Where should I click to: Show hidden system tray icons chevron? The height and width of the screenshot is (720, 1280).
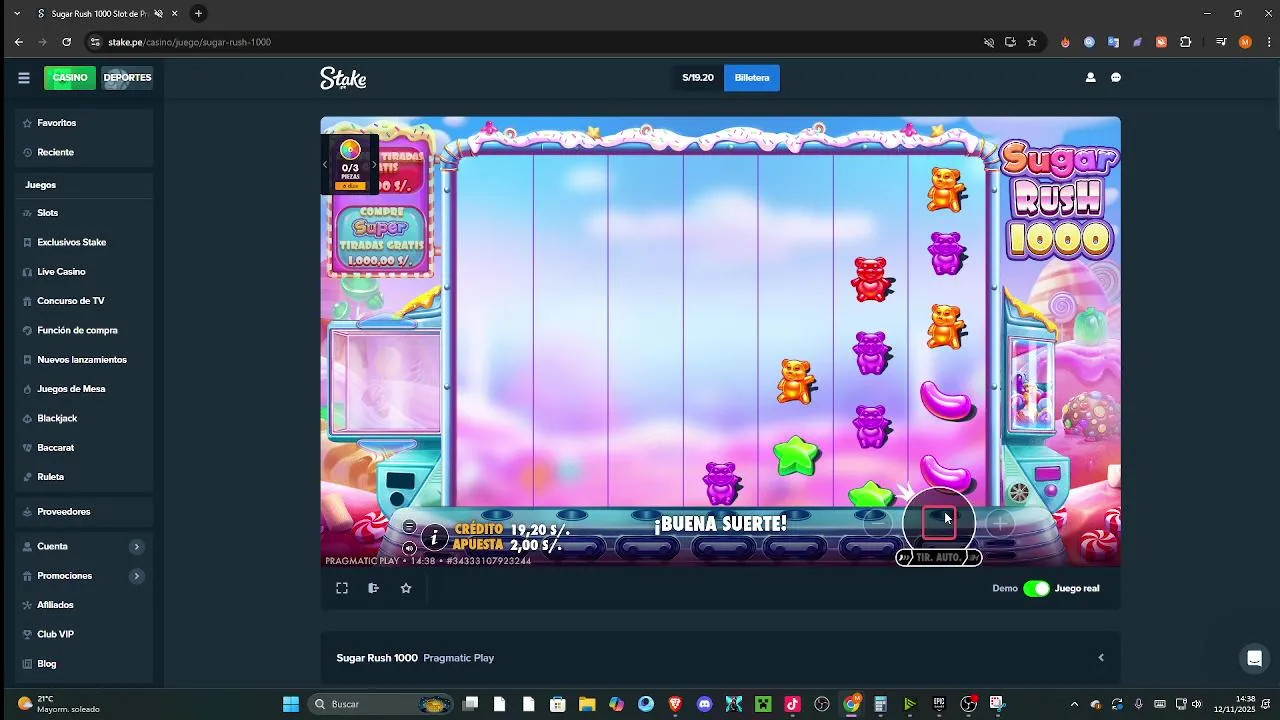click(1074, 704)
